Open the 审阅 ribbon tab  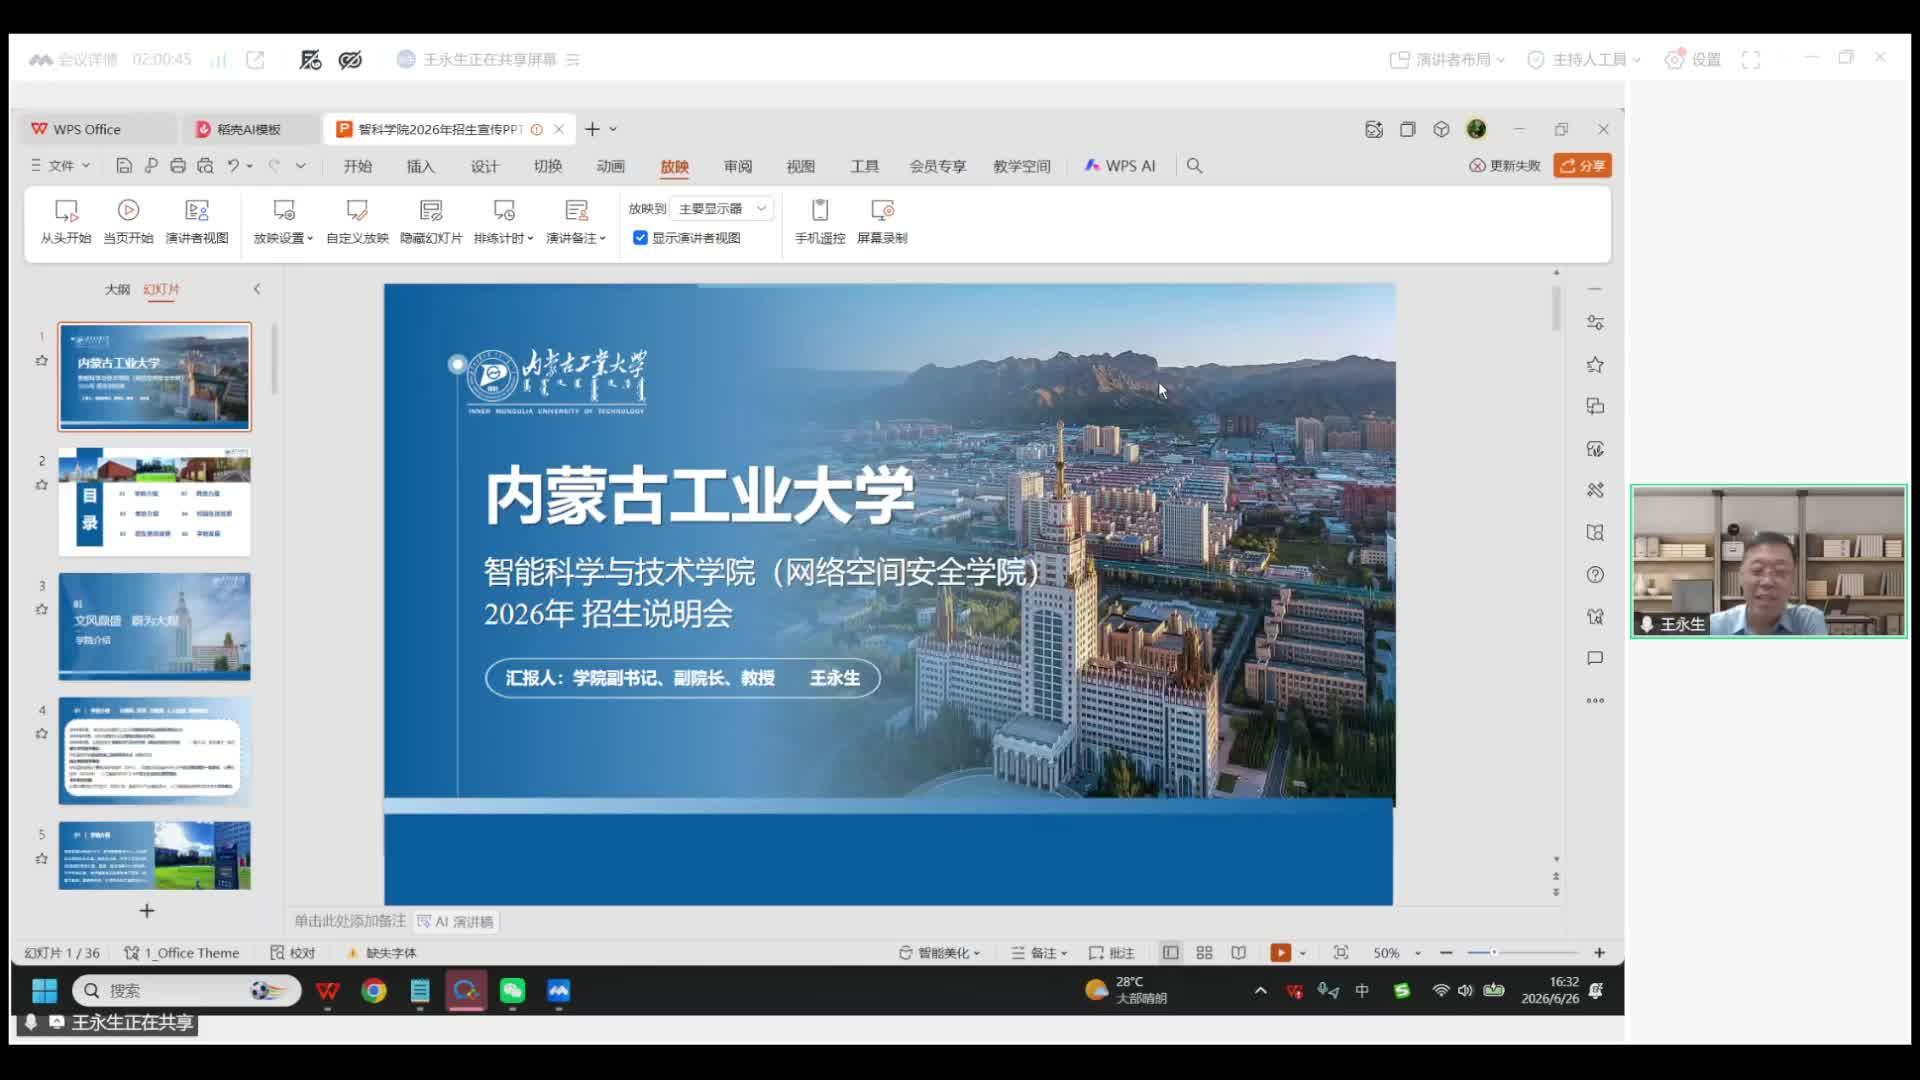point(738,166)
